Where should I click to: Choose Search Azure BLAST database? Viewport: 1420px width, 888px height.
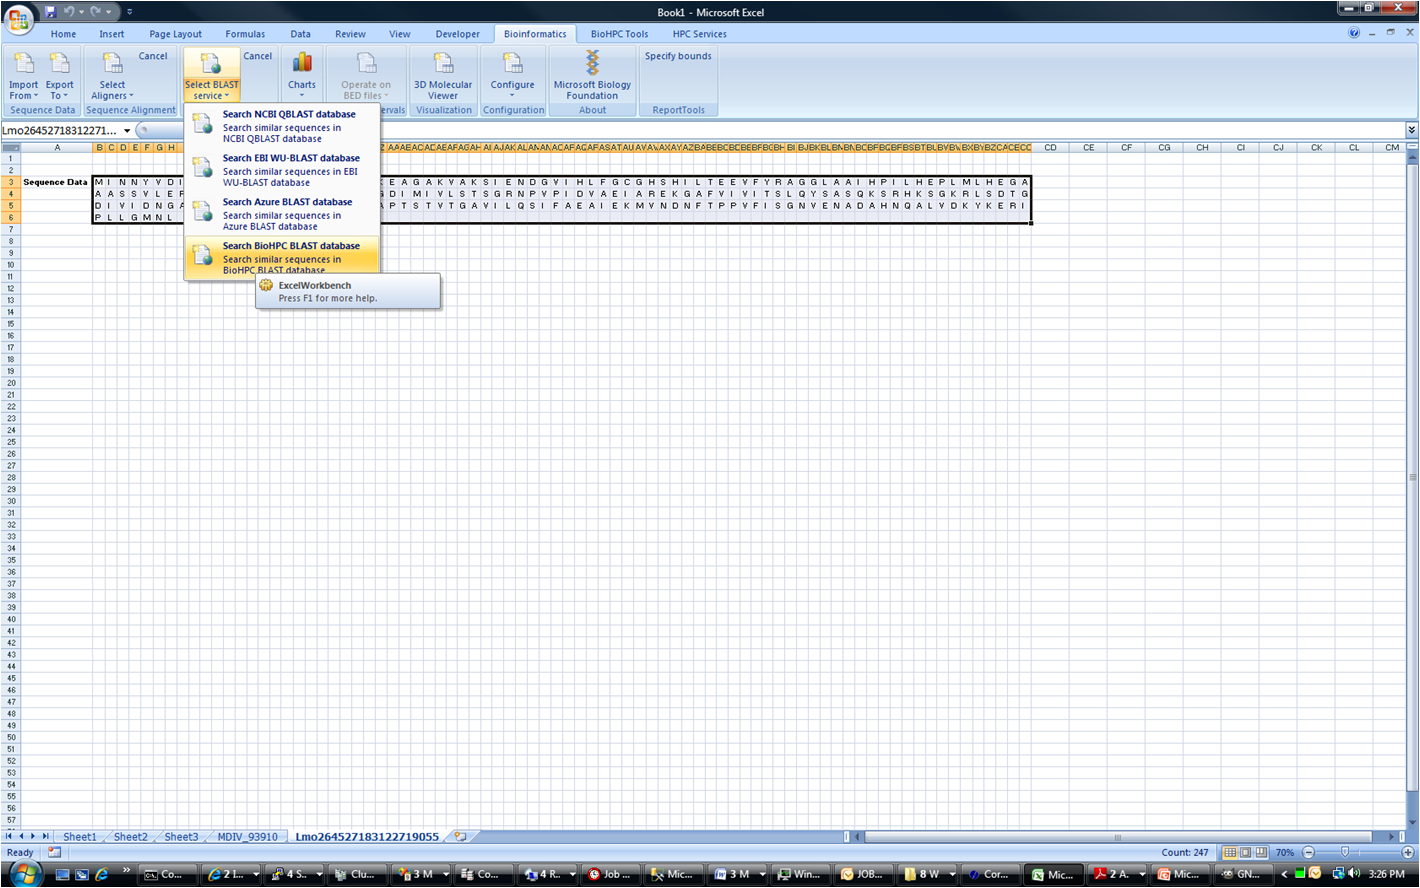282,213
